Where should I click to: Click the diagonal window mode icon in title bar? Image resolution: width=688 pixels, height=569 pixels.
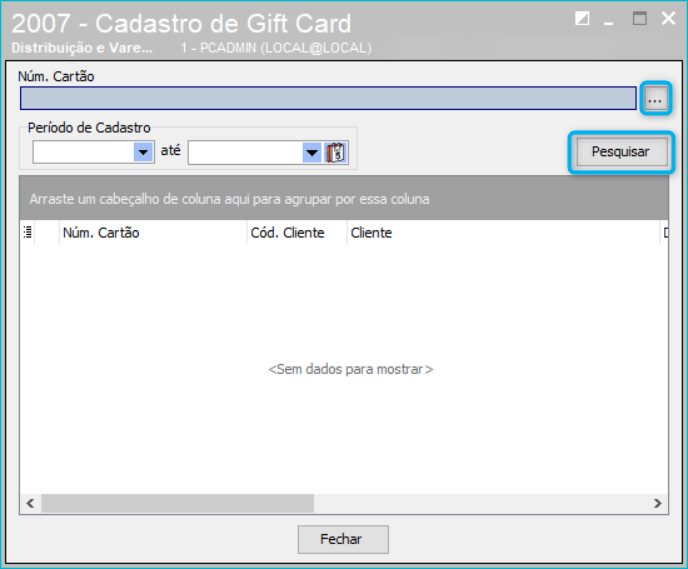pos(582,19)
